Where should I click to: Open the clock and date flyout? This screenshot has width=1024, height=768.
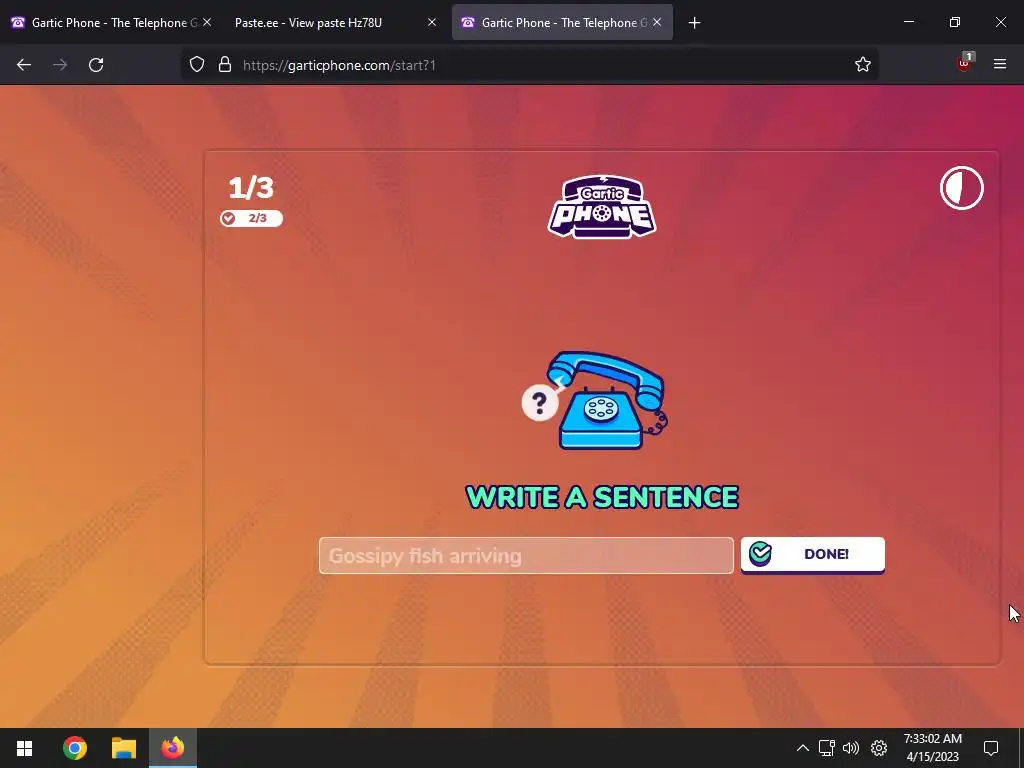[x=933, y=748]
